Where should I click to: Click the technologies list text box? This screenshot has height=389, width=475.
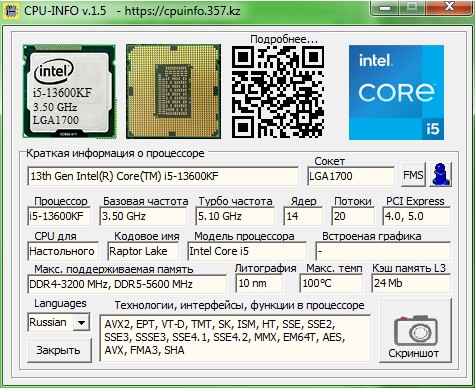(x=235, y=338)
